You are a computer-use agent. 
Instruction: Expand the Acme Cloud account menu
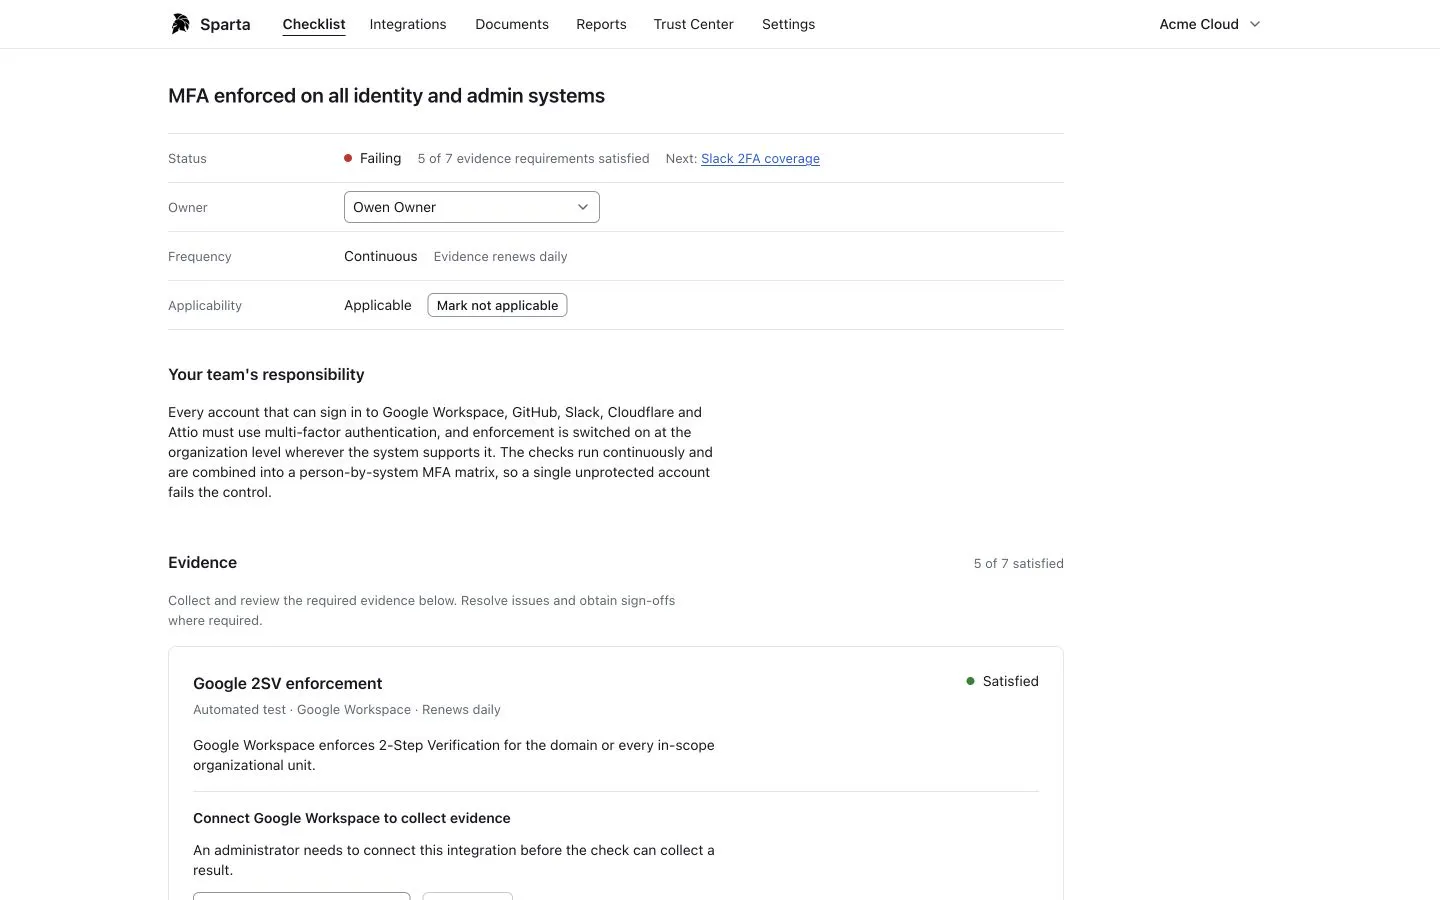tap(1210, 24)
